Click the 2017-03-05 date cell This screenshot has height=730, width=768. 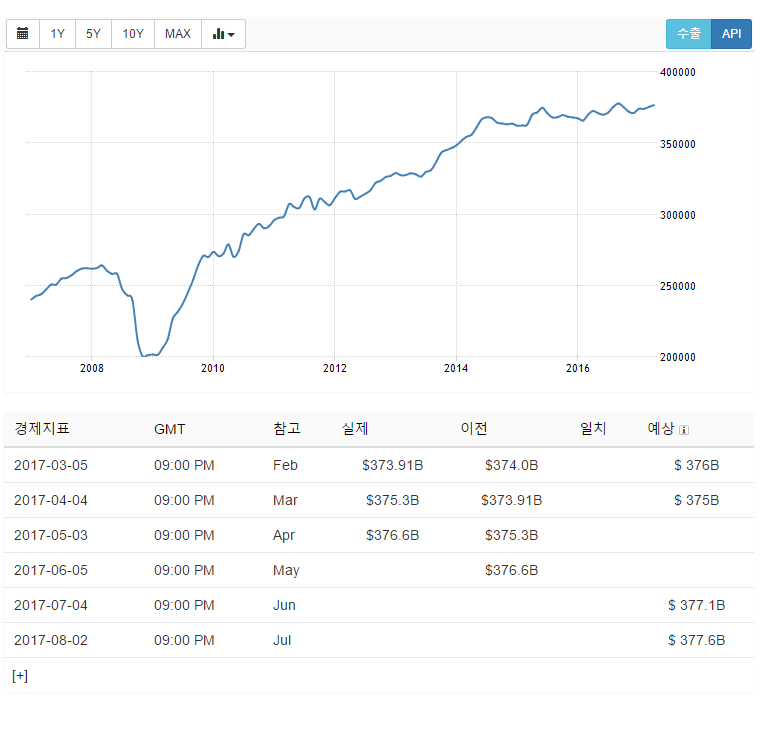(51, 465)
